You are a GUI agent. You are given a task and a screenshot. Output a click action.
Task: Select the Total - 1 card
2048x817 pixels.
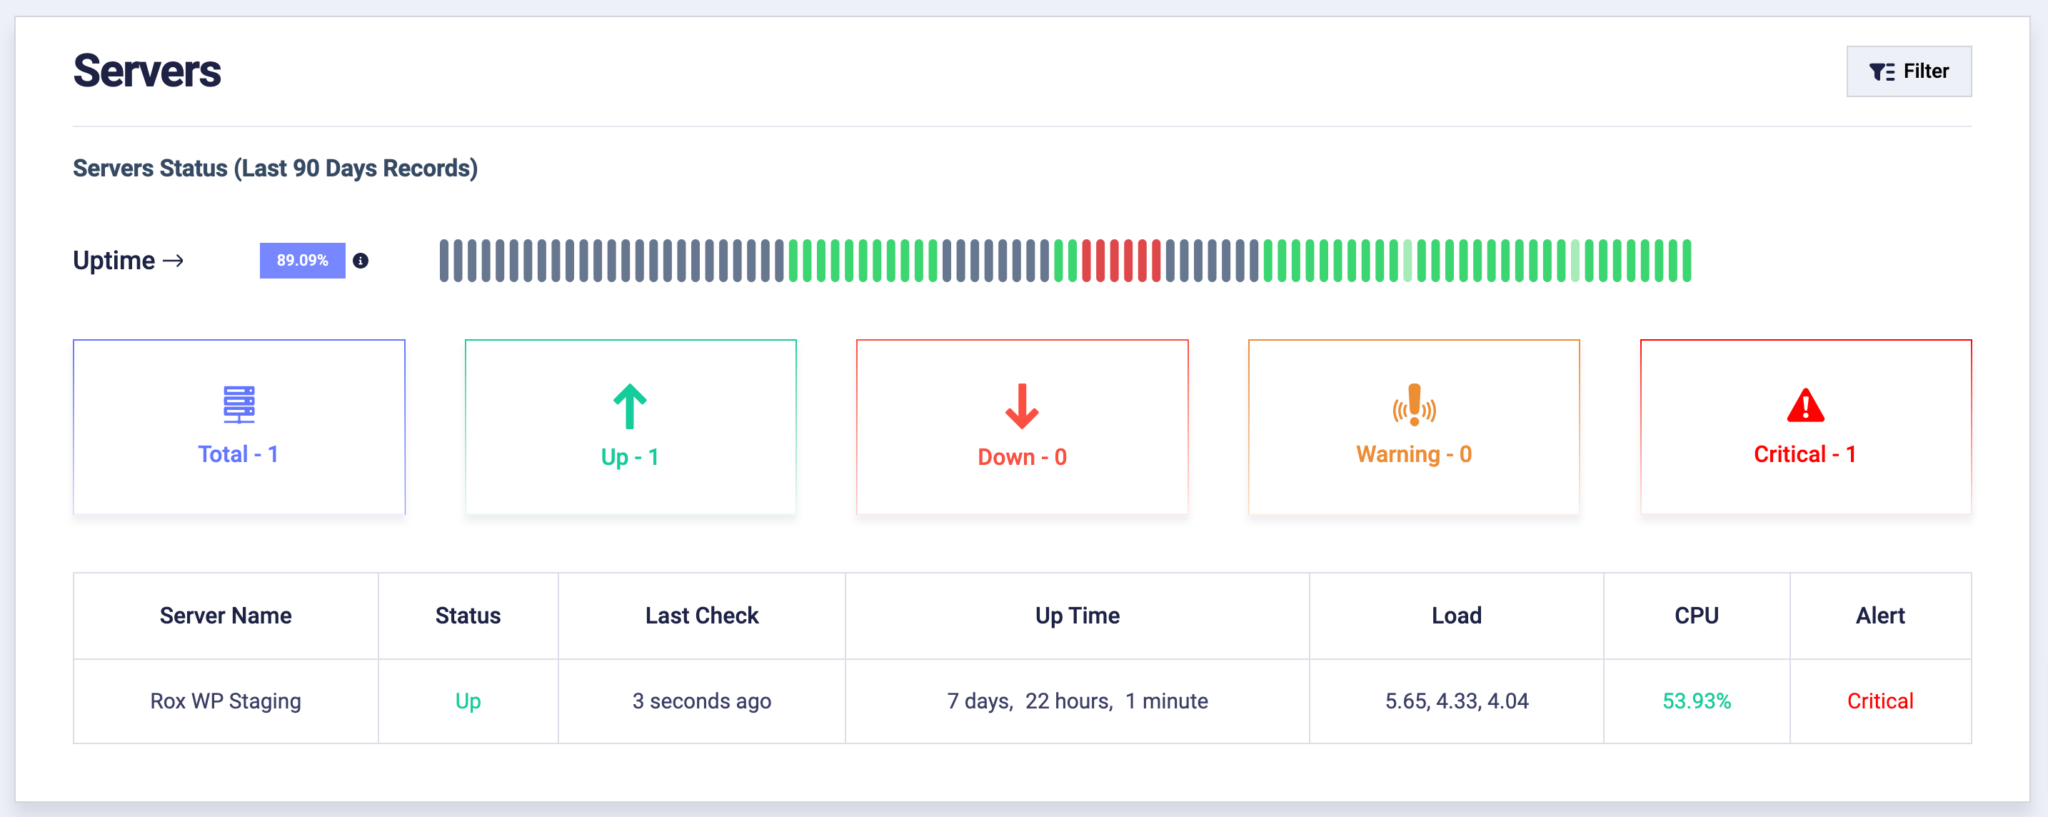[x=239, y=427]
